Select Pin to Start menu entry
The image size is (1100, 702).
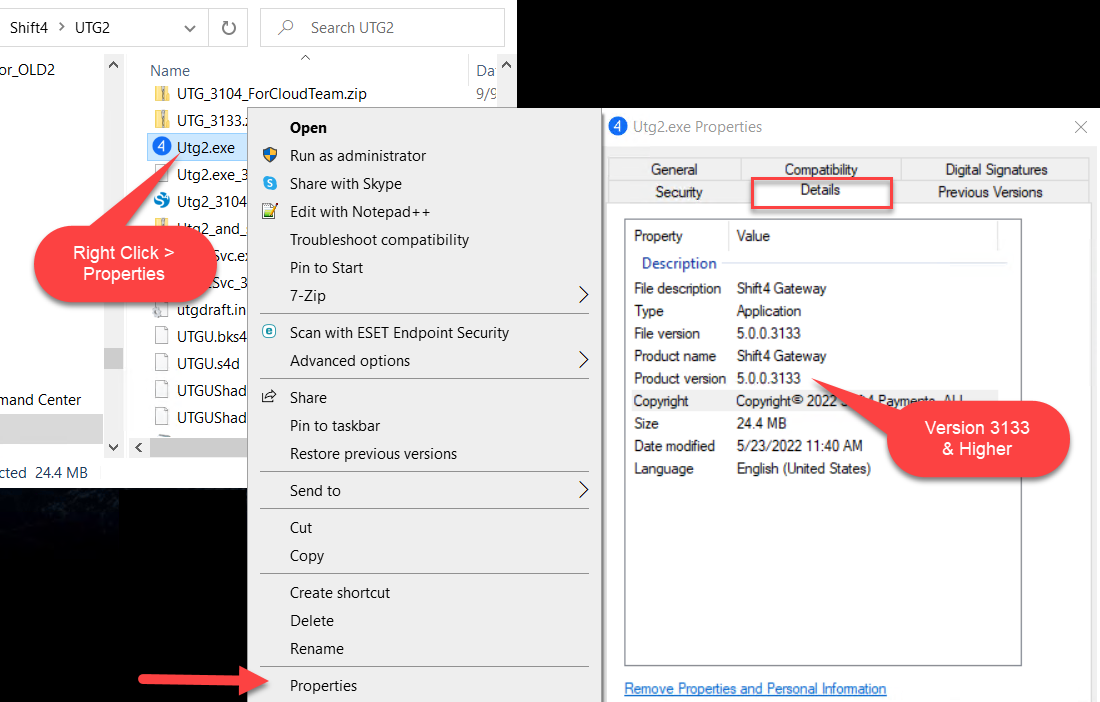(x=326, y=267)
